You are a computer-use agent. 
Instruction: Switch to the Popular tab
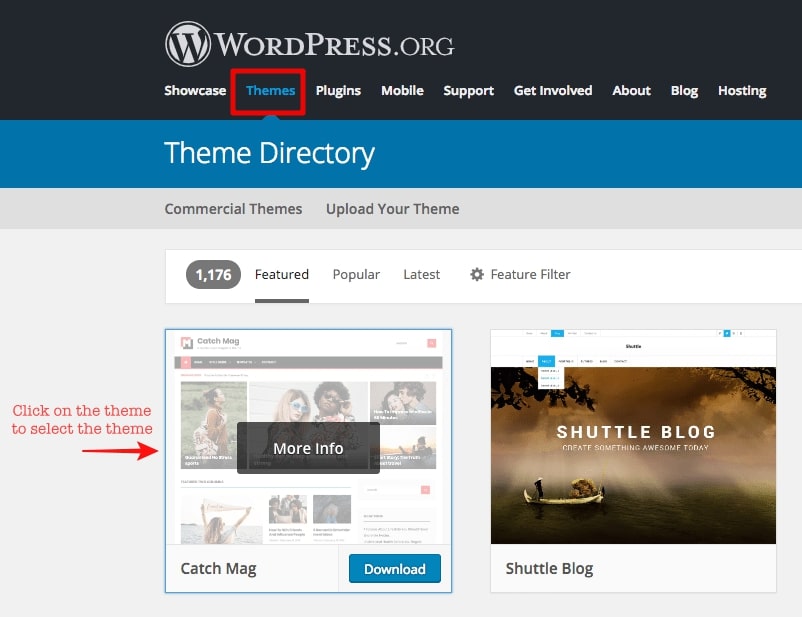(x=356, y=275)
